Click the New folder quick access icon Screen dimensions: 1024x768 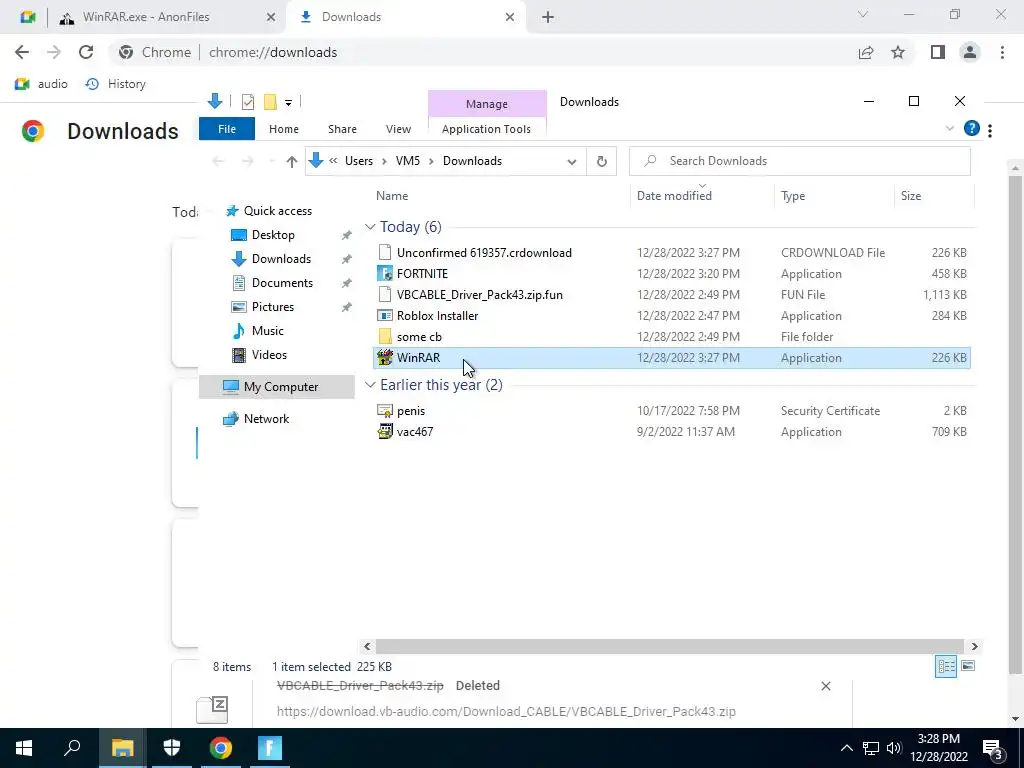click(x=270, y=102)
